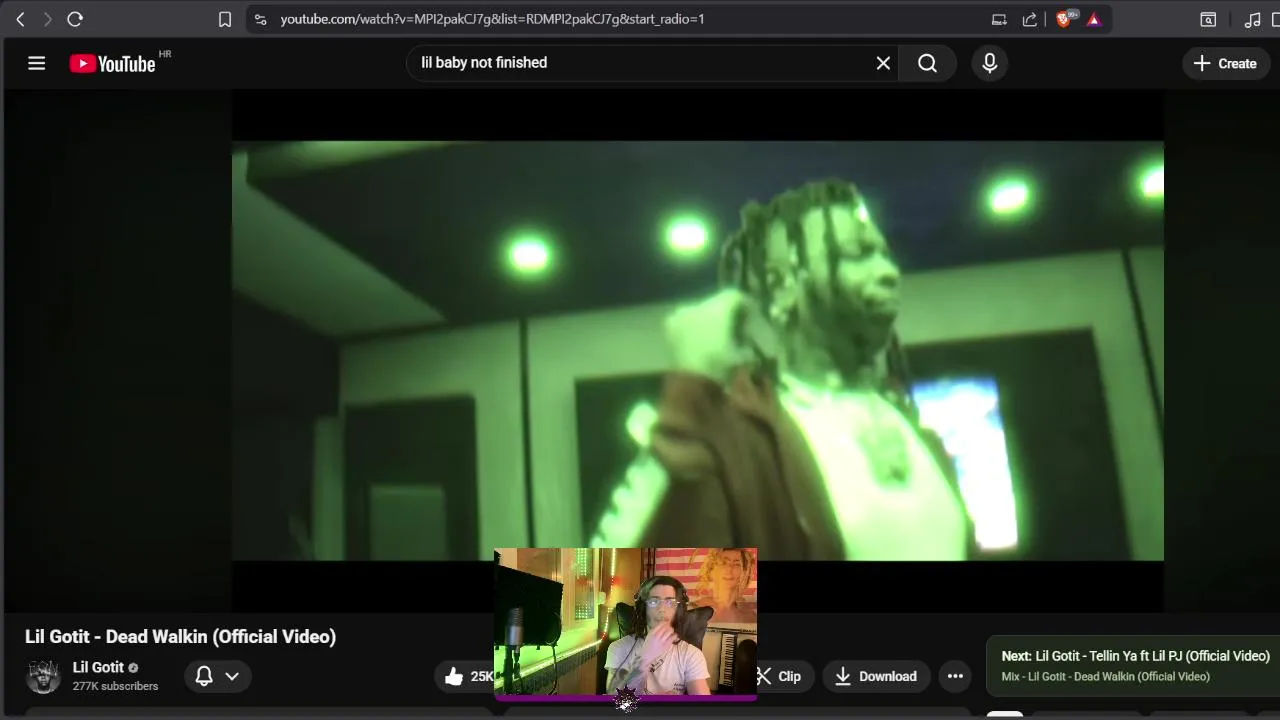Pause the Dead Walkin video player

click(698, 350)
